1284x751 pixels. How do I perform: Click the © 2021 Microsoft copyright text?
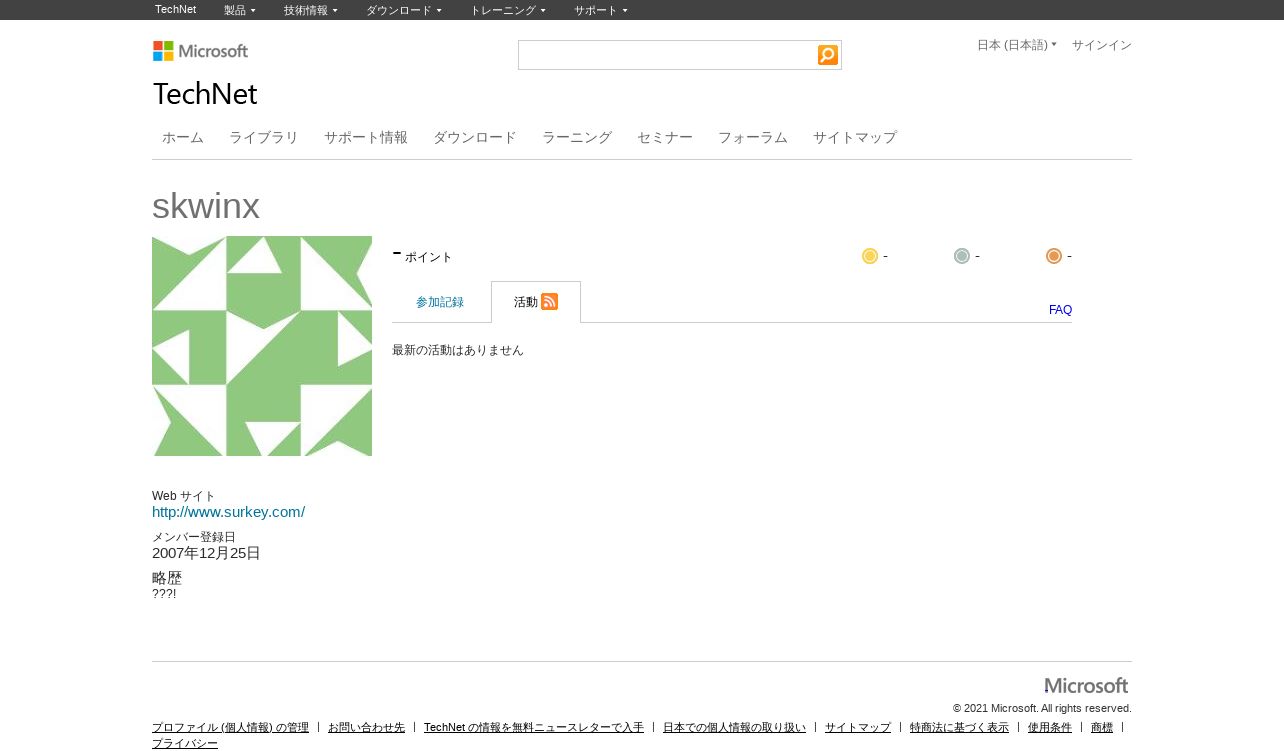coord(1042,708)
